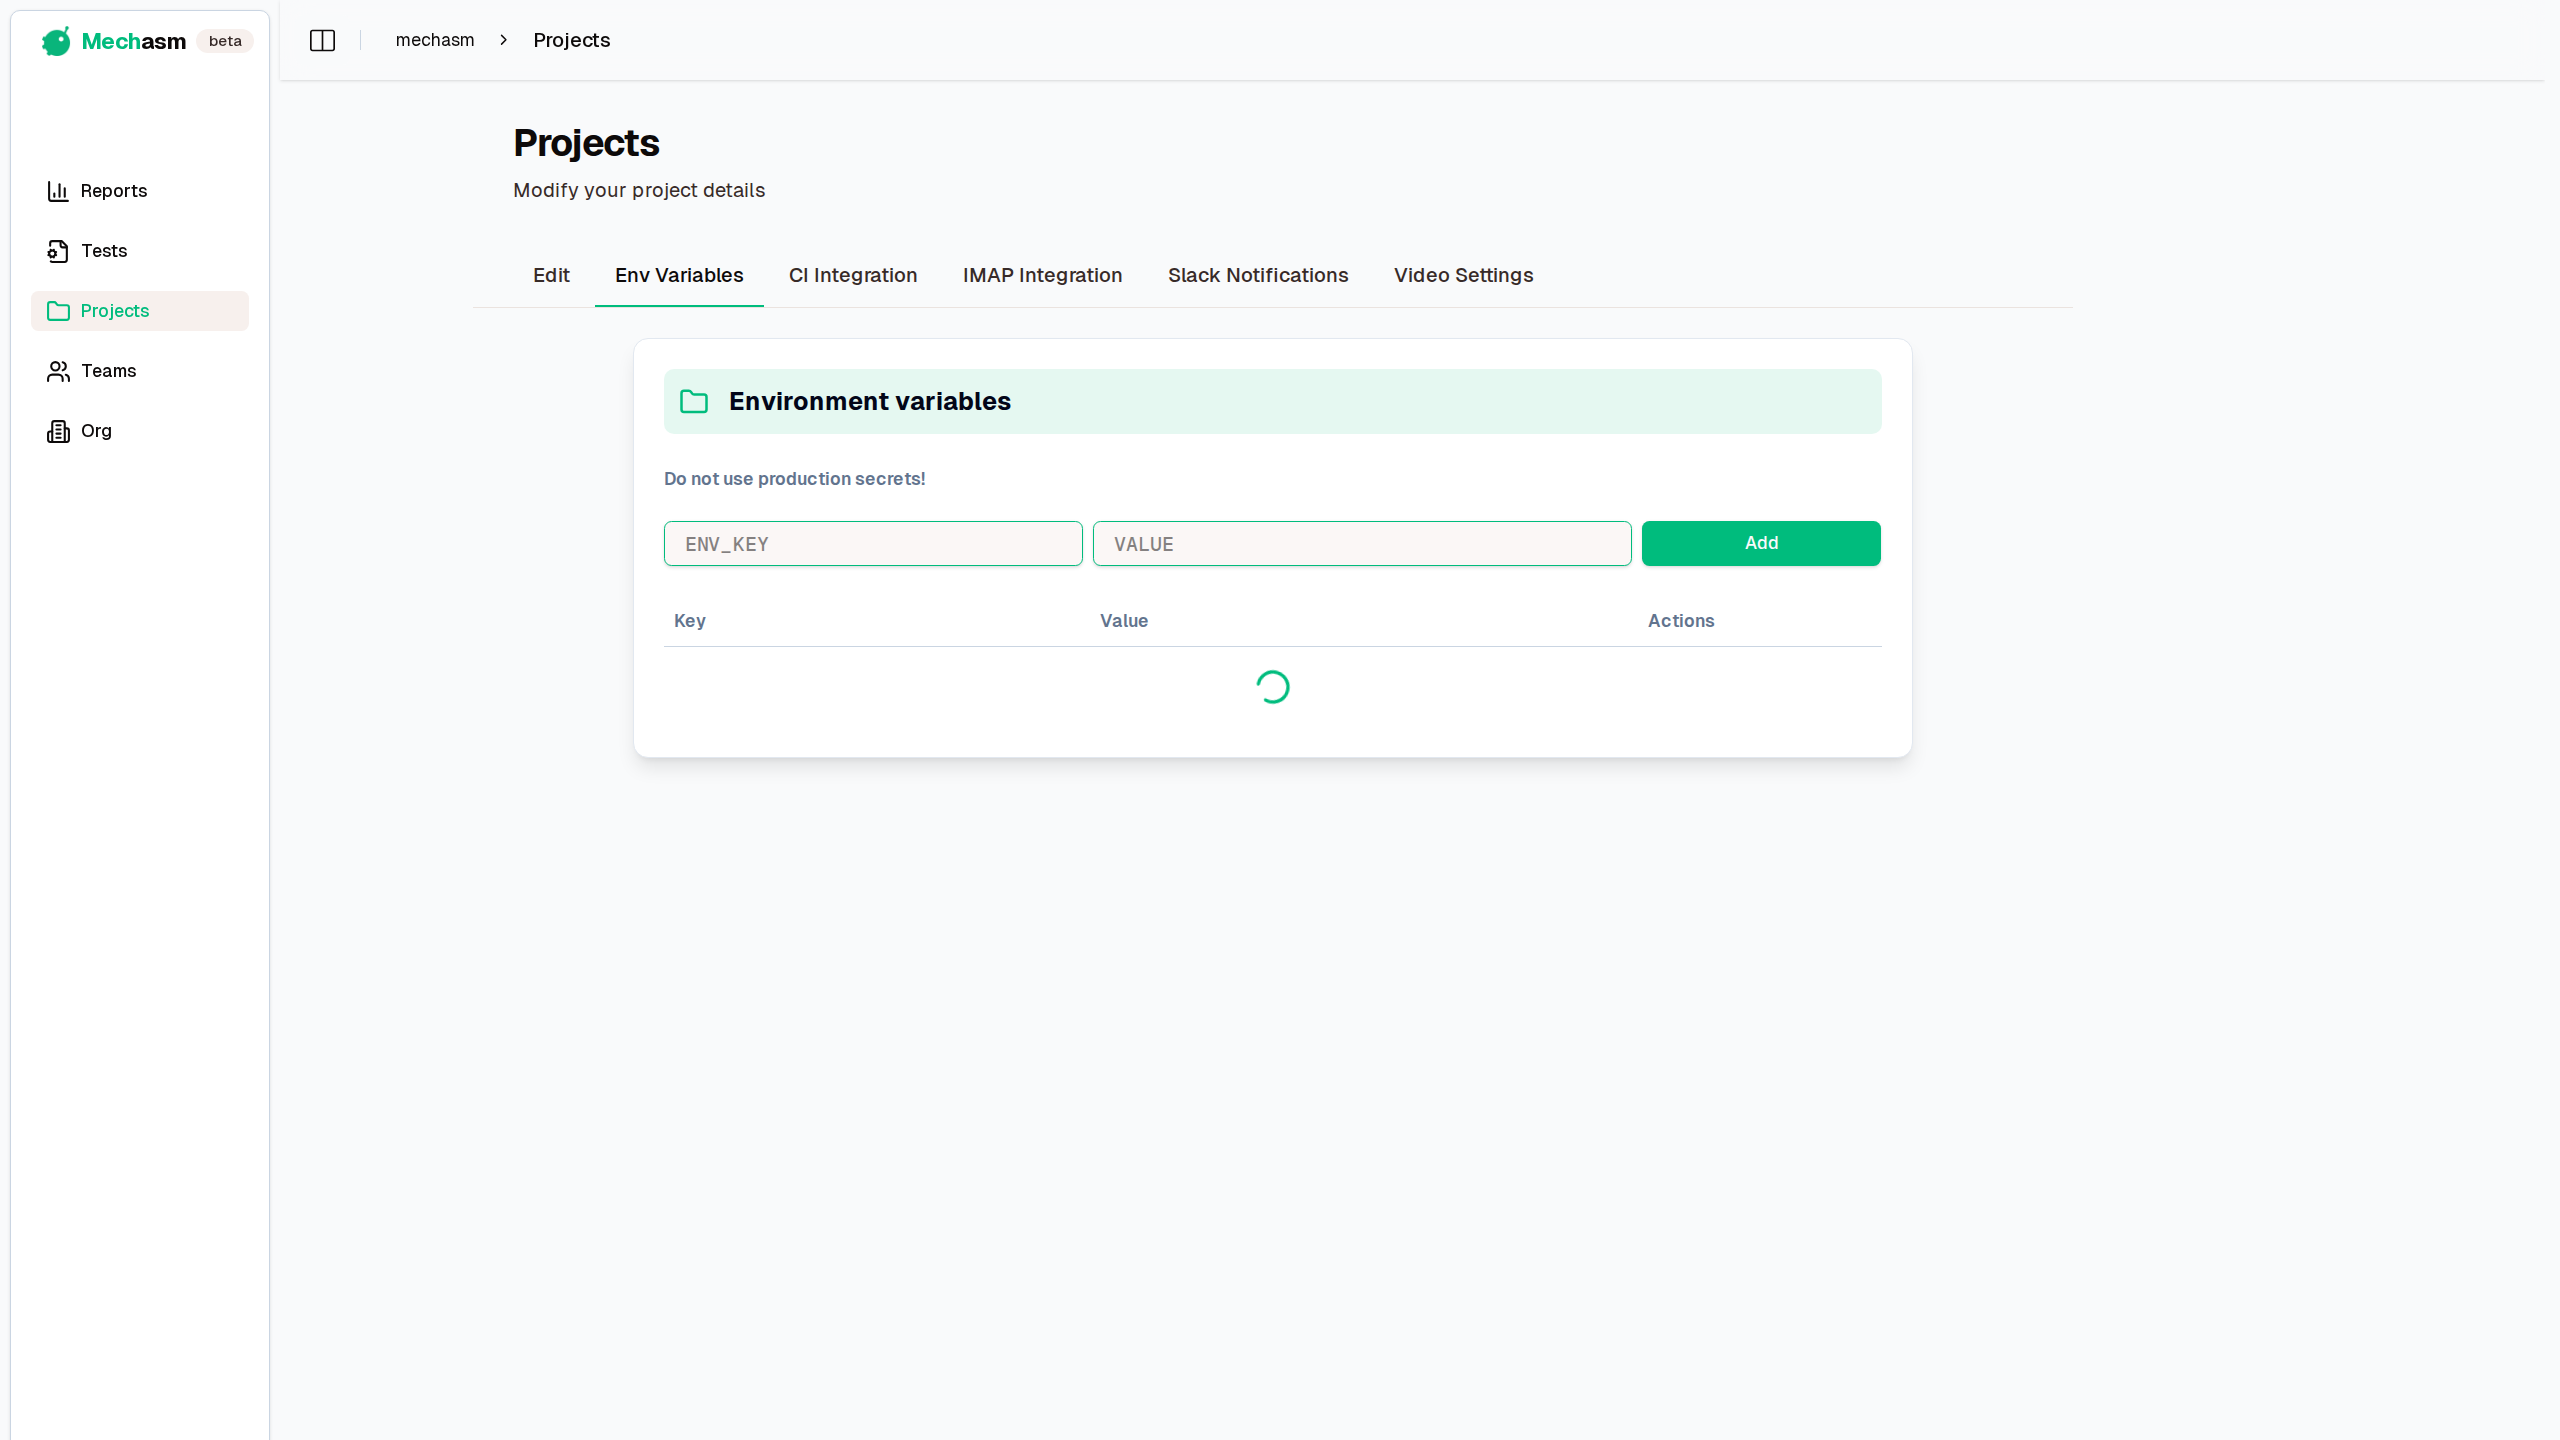
Task: Select the Teams icon in the sidebar
Action: (57, 370)
